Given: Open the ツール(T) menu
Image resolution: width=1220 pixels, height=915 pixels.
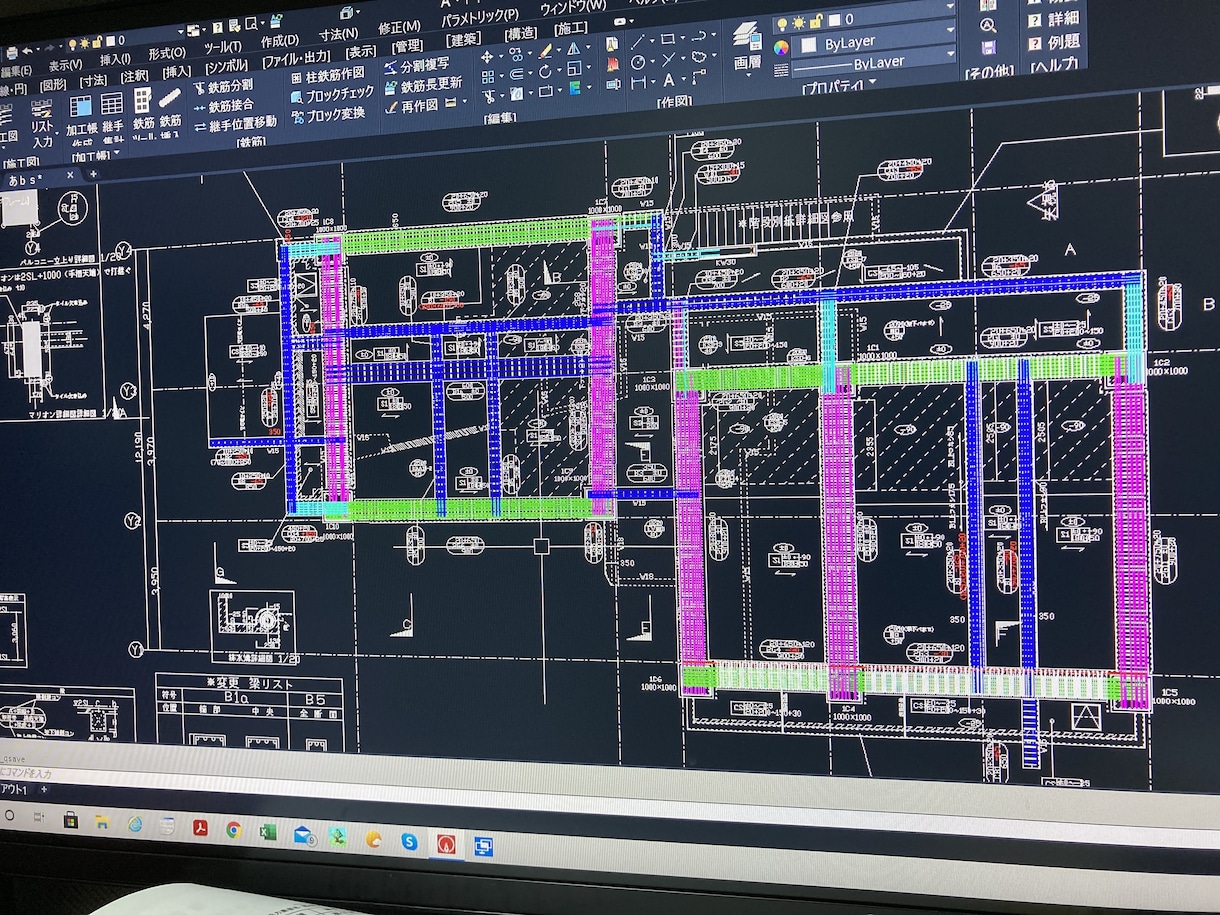Looking at the screenshot, I should [222, 47].
